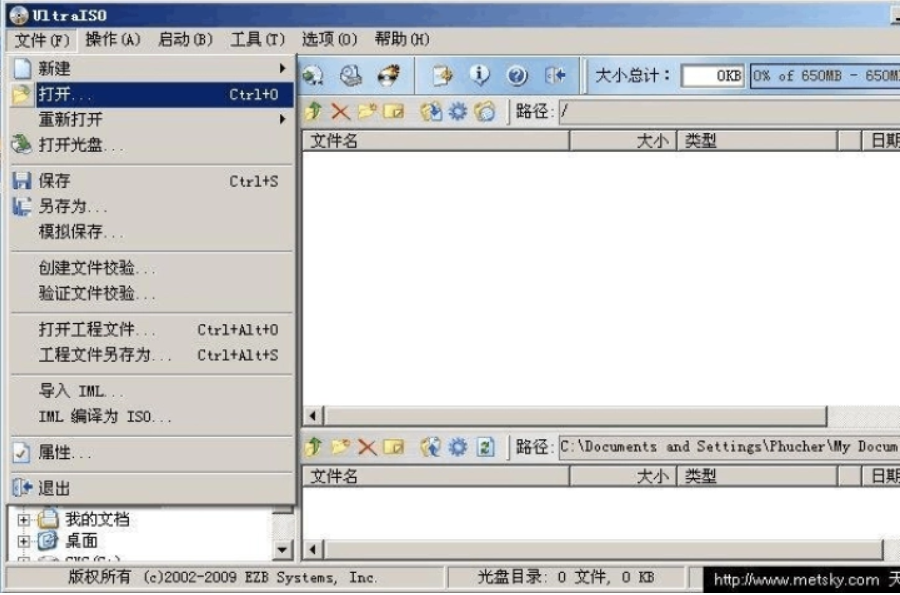This screenshot has height=595, width=900.
Task: Go up a folder in the image pane toolbar
Action: (313, 111)
